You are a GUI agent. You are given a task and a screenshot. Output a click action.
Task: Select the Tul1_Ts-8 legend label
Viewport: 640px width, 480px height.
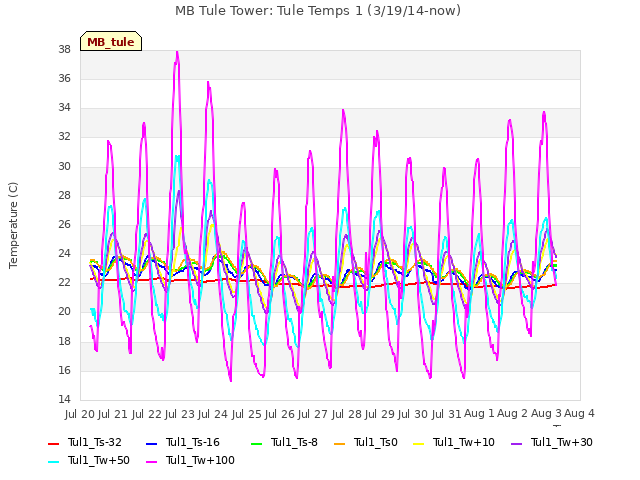coord(294,442)
